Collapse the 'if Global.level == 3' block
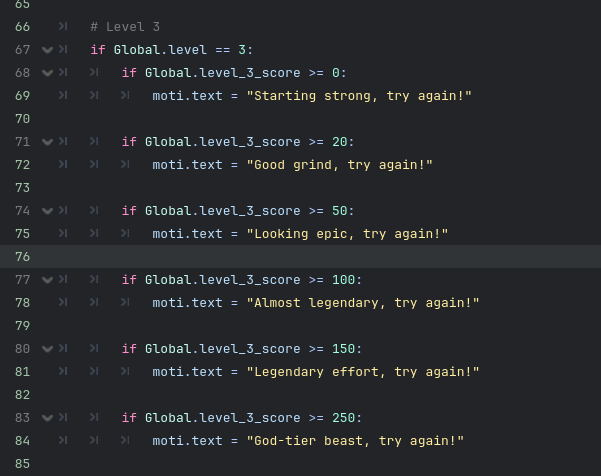 [x=47, y=50]
